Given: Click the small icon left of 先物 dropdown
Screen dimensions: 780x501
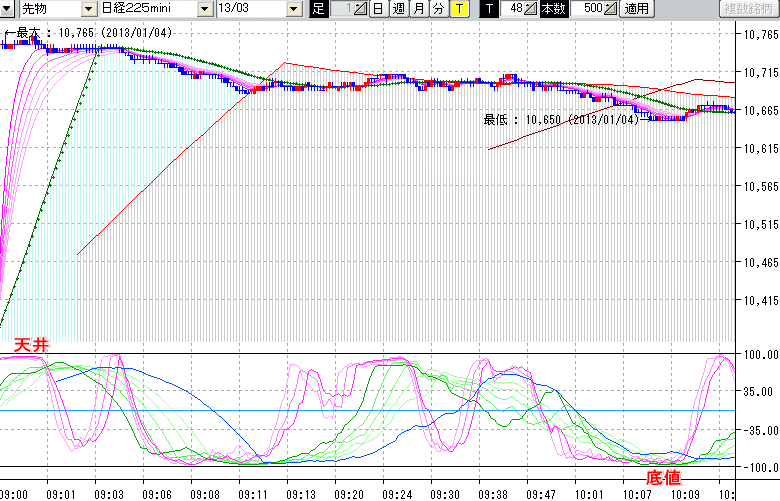Looking at the screenshot, I should click(x=8, y=9).
